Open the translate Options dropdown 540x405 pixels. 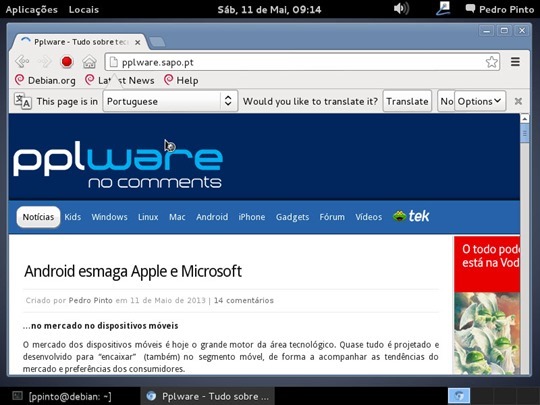pos(480,101)
